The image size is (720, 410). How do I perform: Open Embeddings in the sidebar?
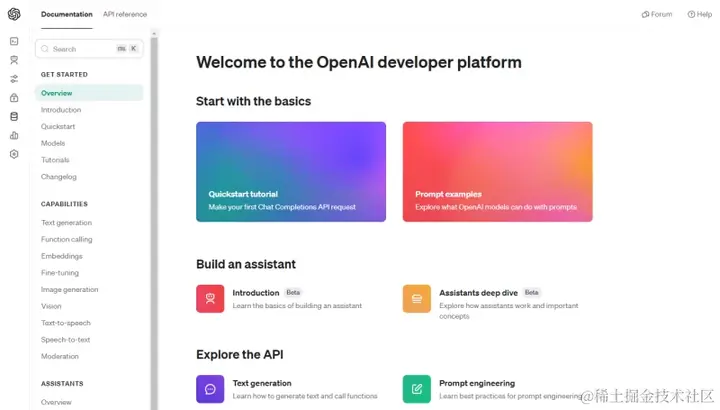tap(62, 256)
